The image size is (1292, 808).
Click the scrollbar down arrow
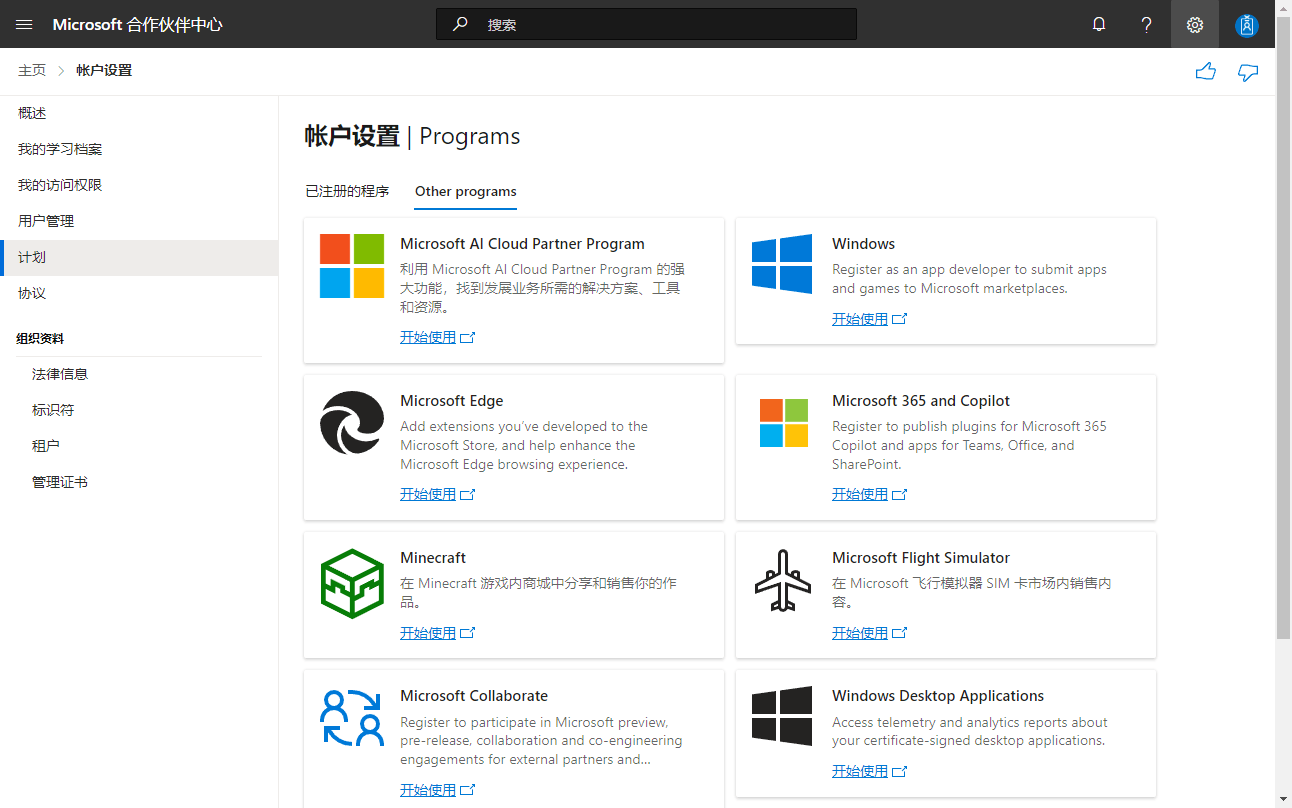pos(1284,799)
